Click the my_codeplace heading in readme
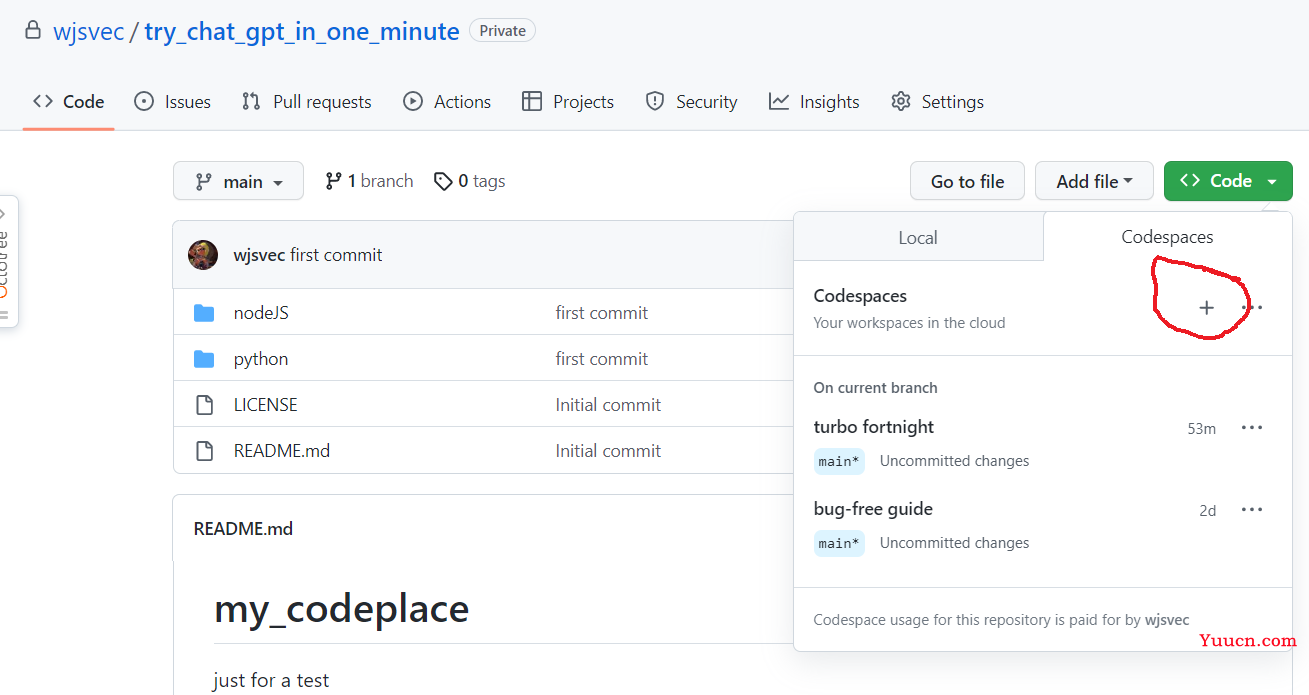 pyautogui.click(x=341, y=608)
